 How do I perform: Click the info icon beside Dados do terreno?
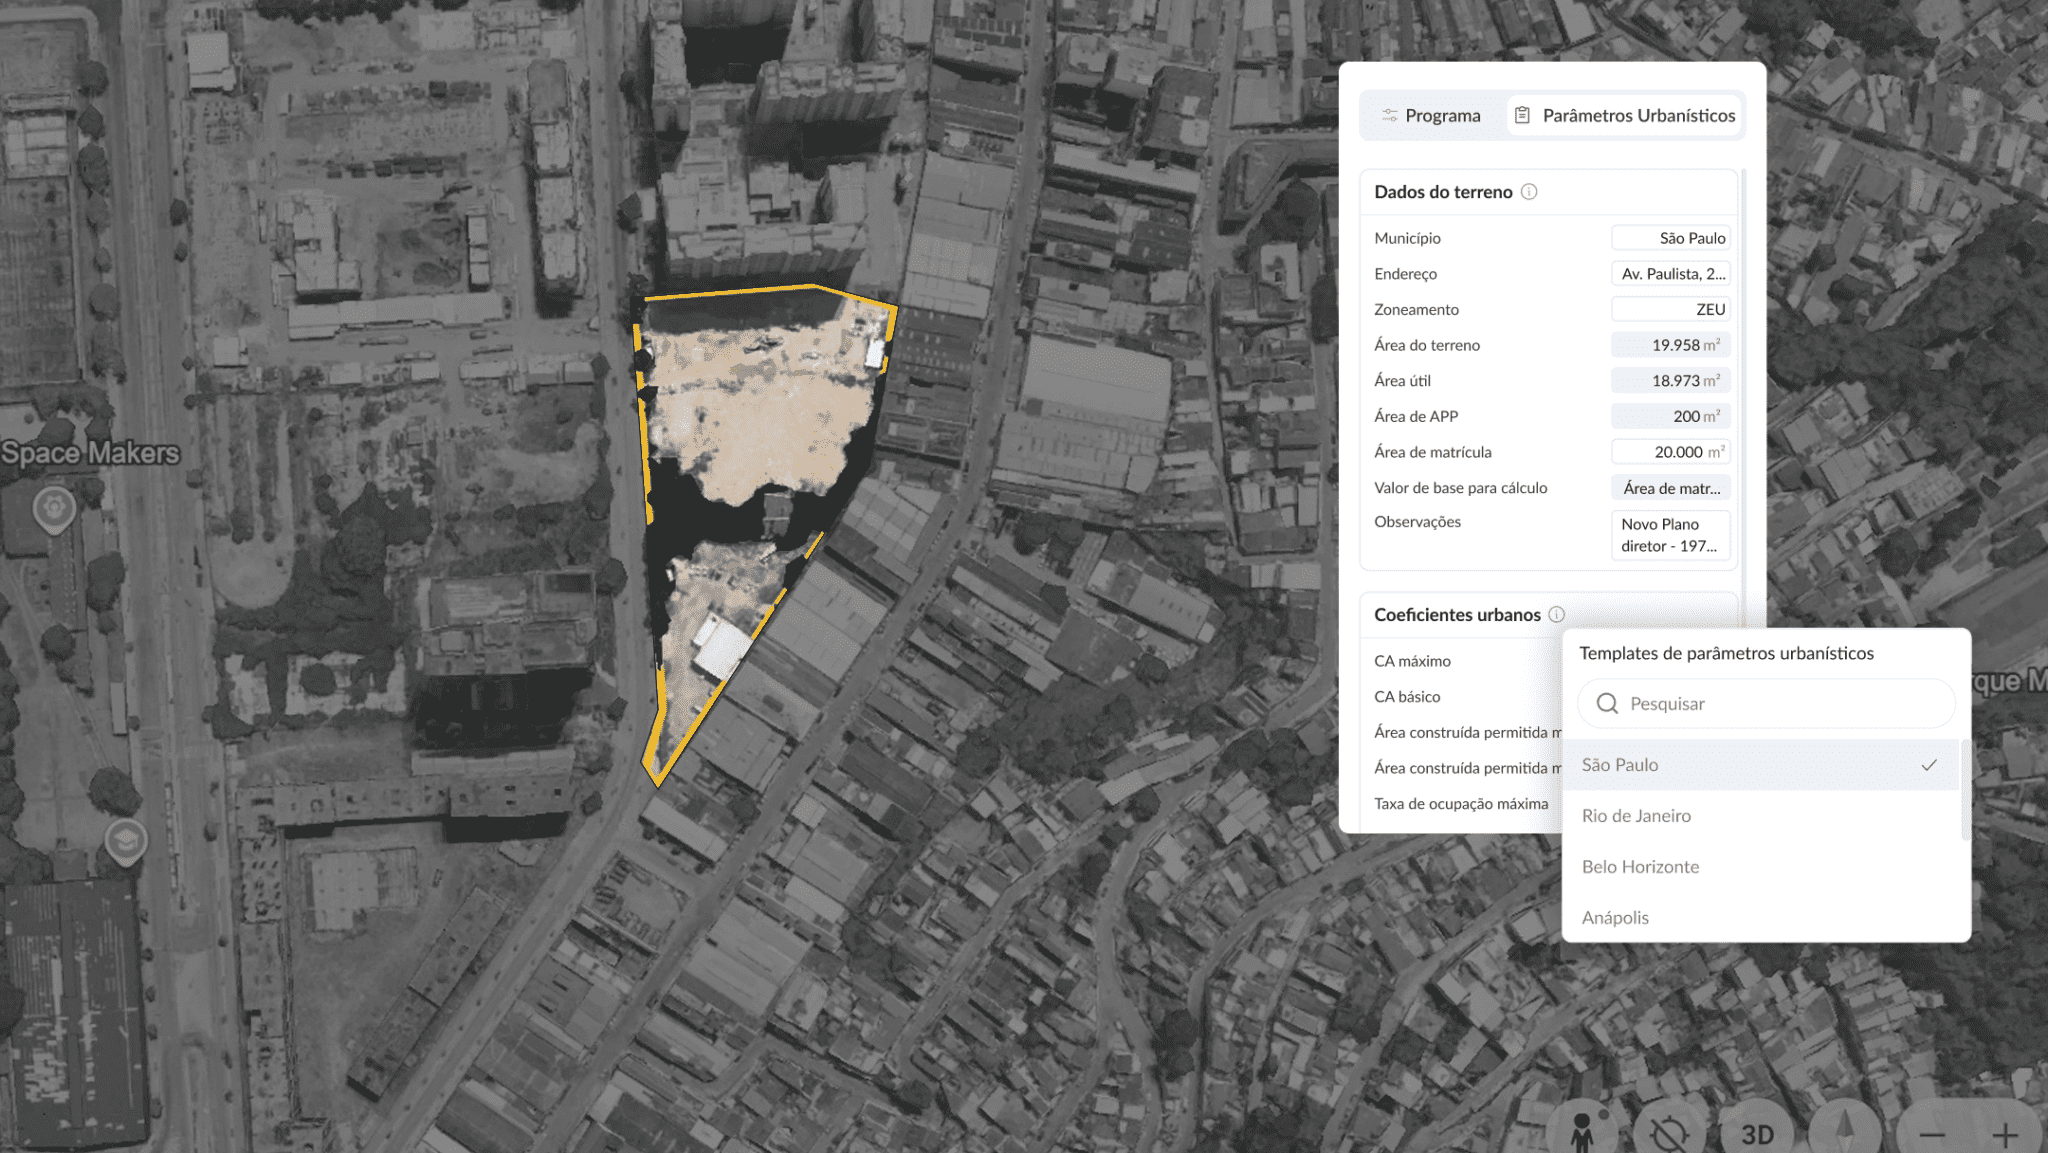(1529, 192)
